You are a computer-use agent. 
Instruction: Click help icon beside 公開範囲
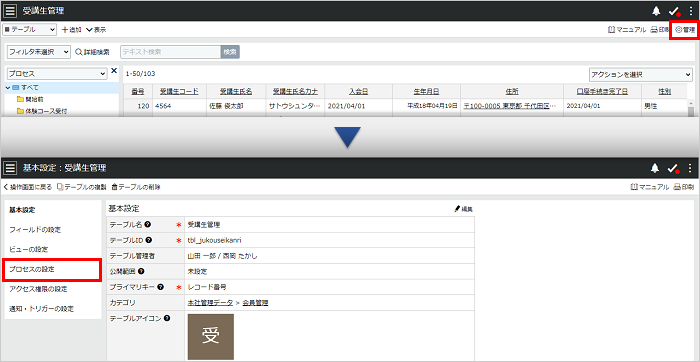point(141,271)
